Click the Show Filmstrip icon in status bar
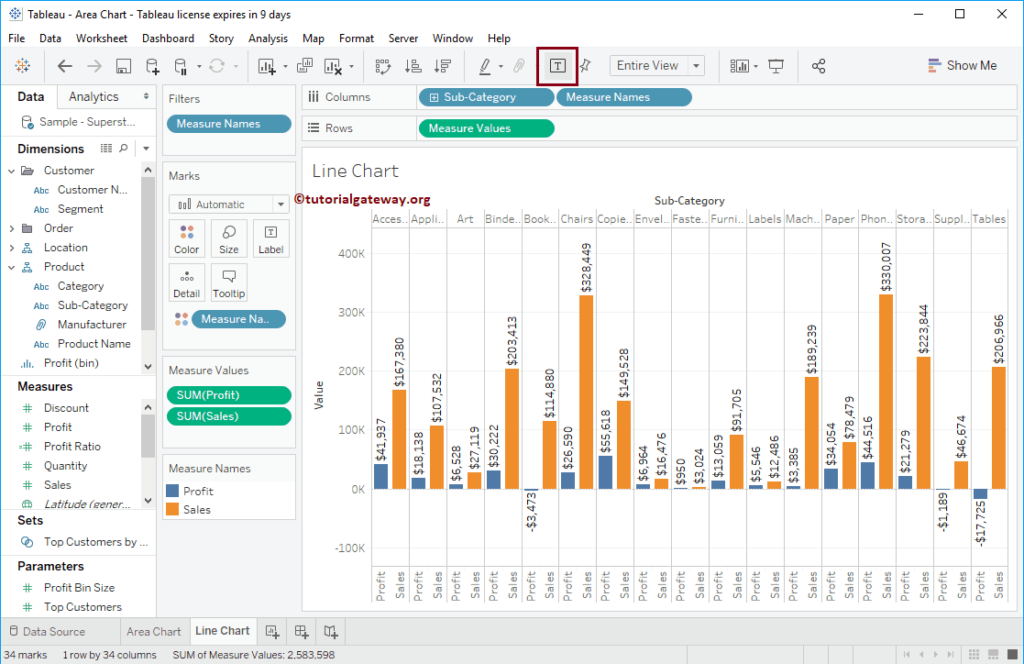The image size is (1024, 664). click(993, 654)
